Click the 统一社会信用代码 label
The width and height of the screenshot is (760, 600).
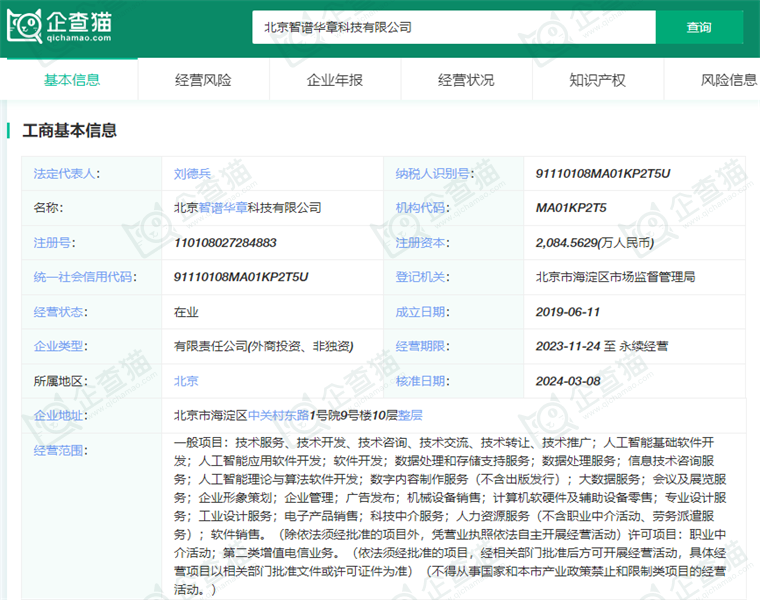[x=85, y=277]
